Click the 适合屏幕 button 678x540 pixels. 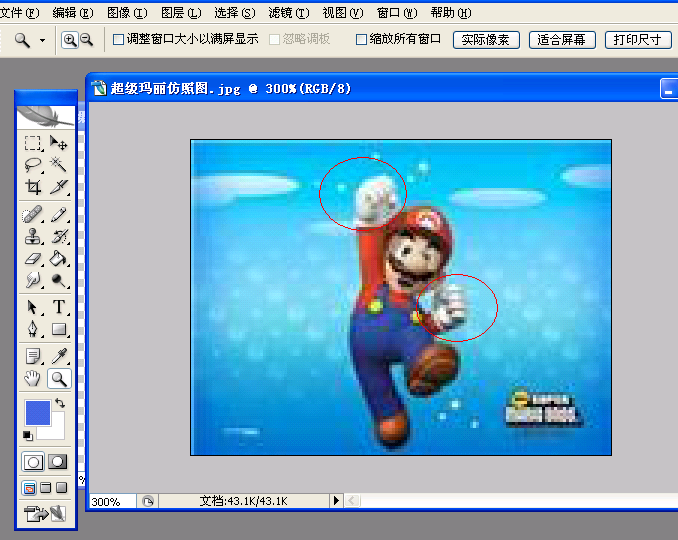[x=562, y=40]
